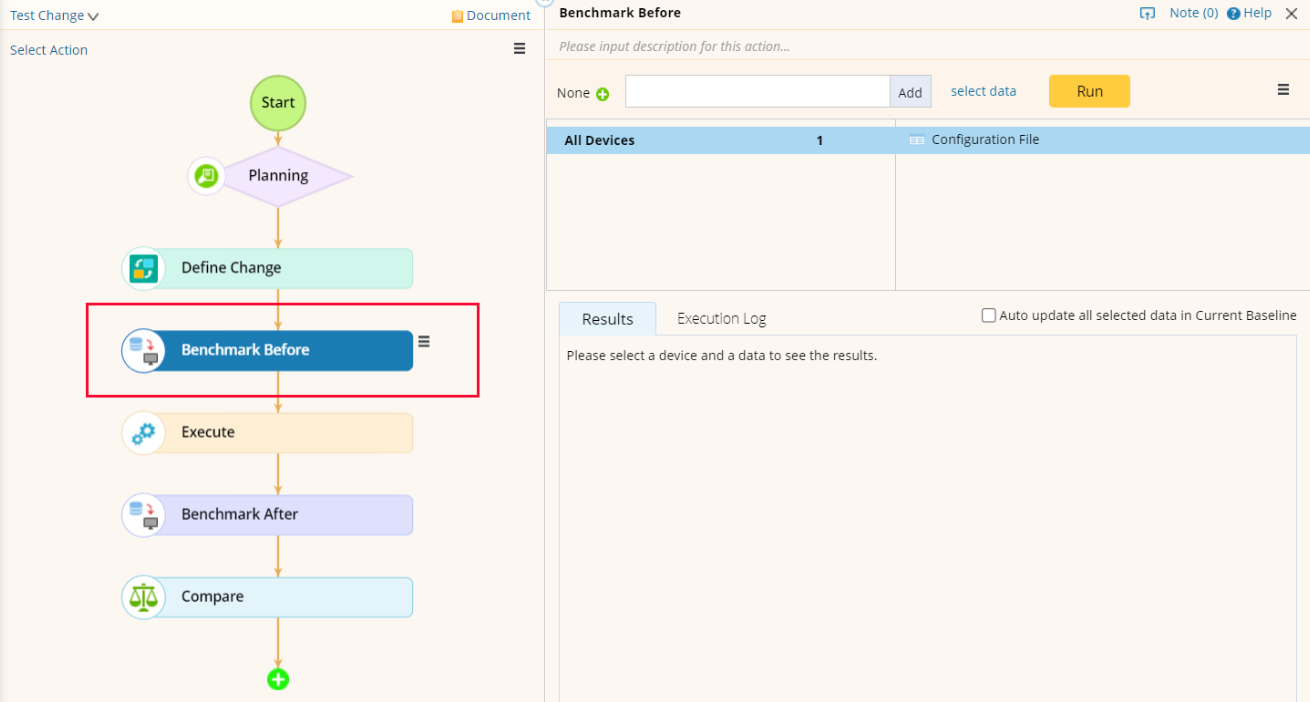The height and width of the screenshot is (702, 1310).
Task: Open the Select Action panel hamburger menu
Action: [520, 49]
